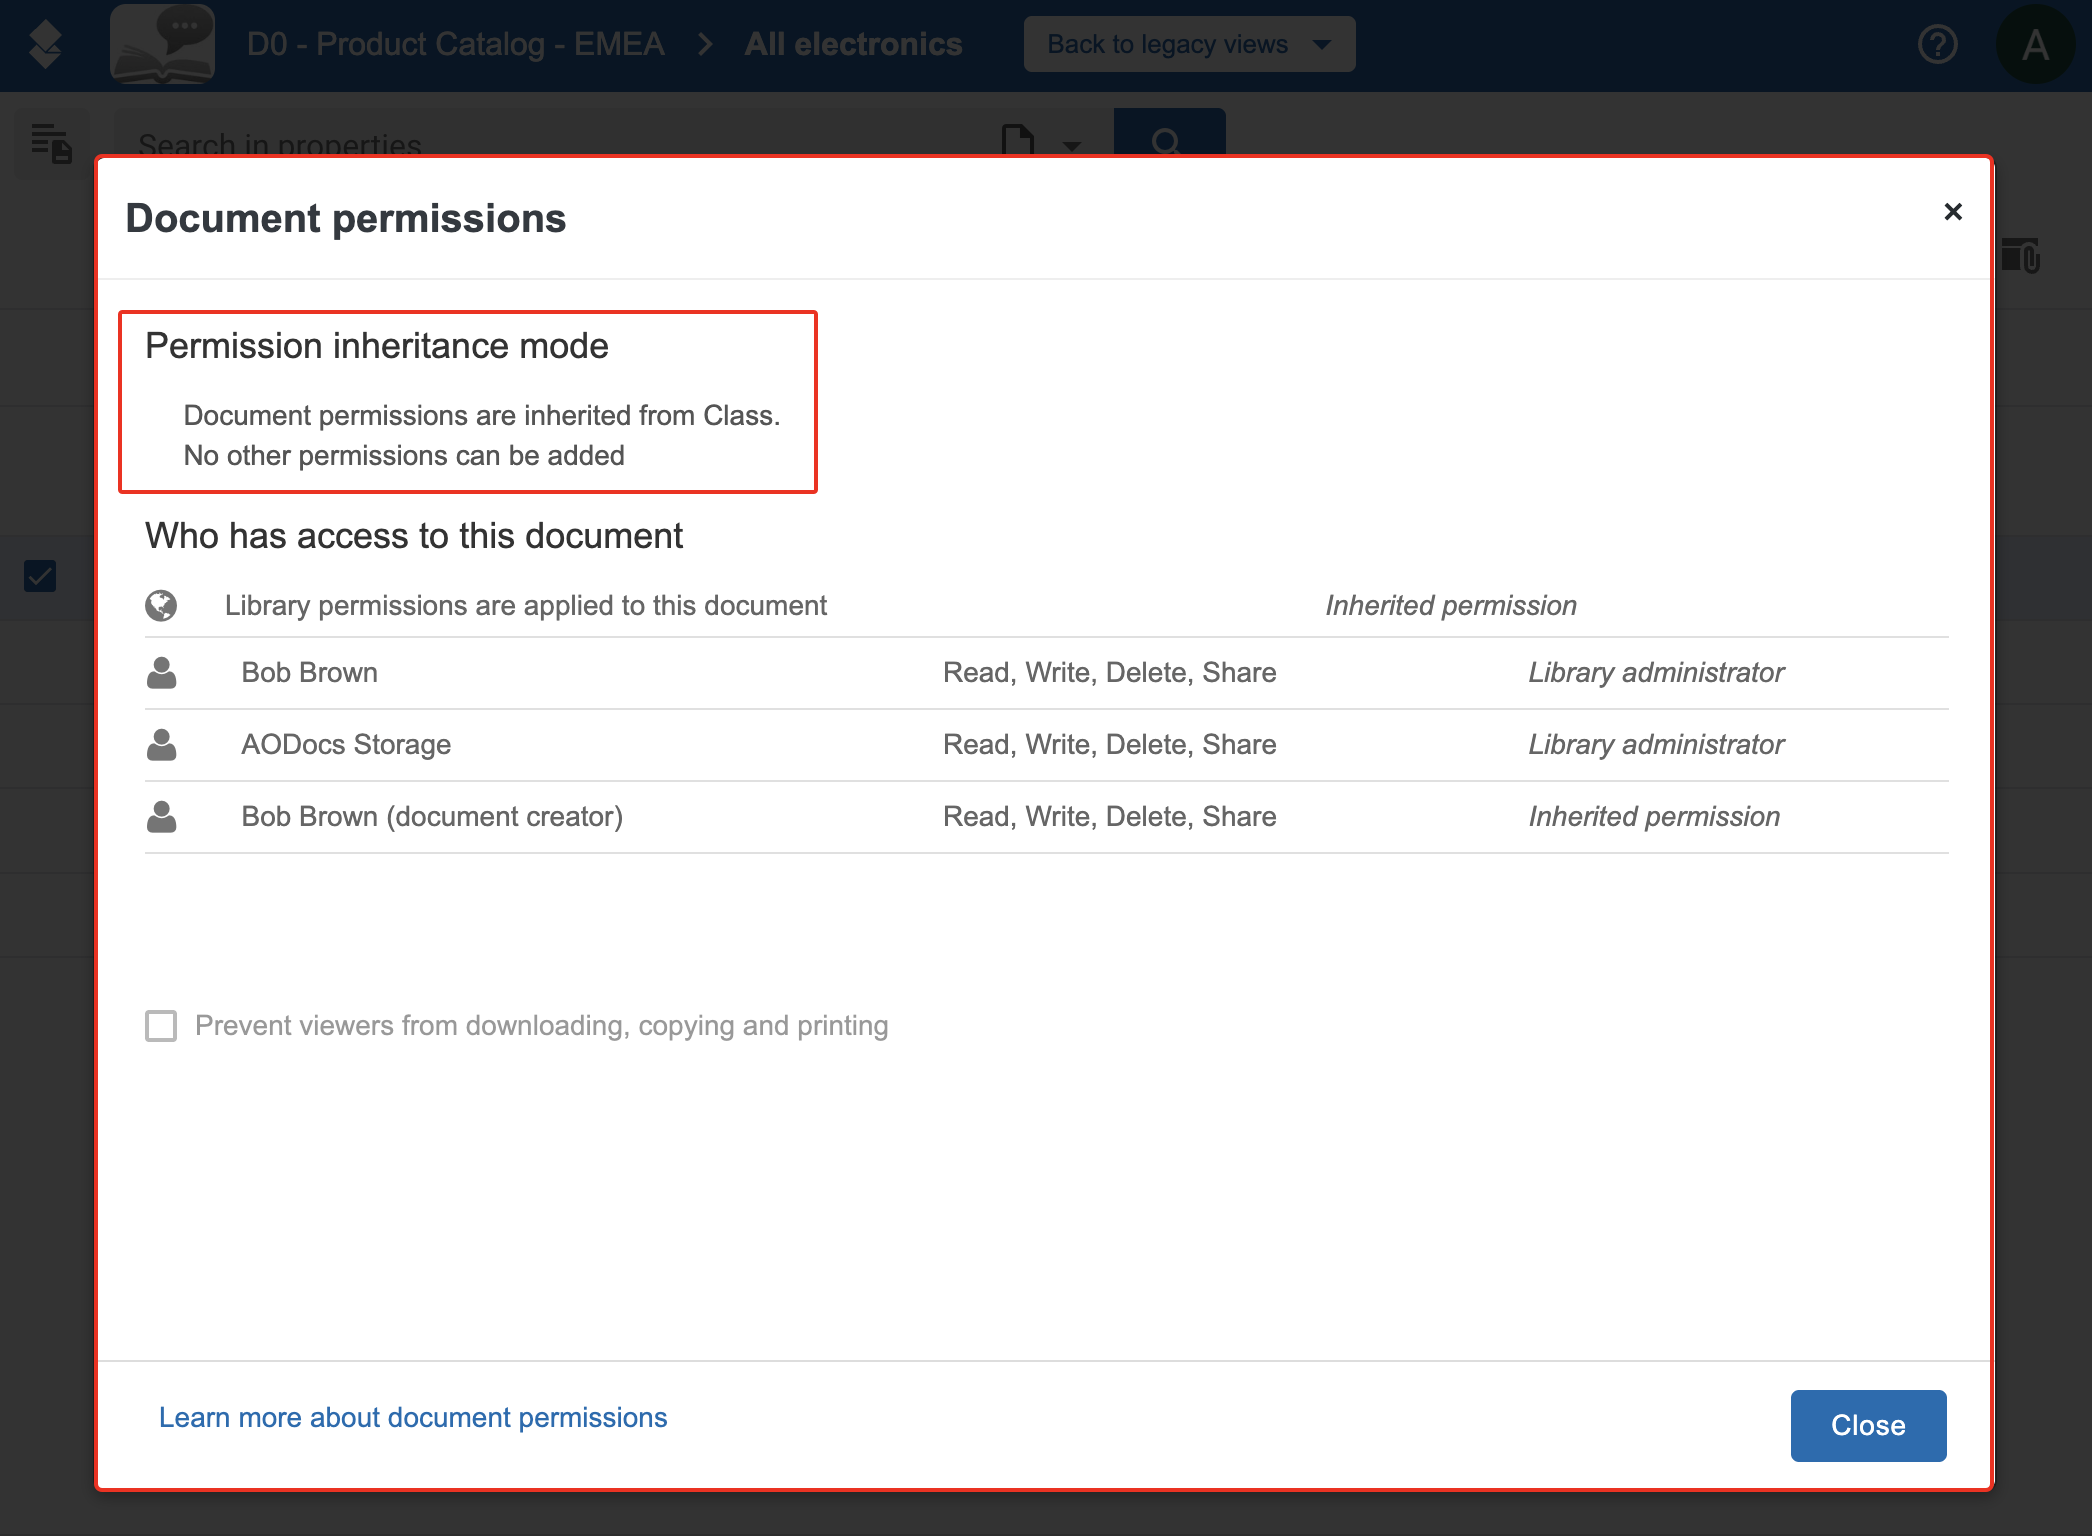
Task: Click the person icon beside AODocs Storage
Action: [161, 744]
